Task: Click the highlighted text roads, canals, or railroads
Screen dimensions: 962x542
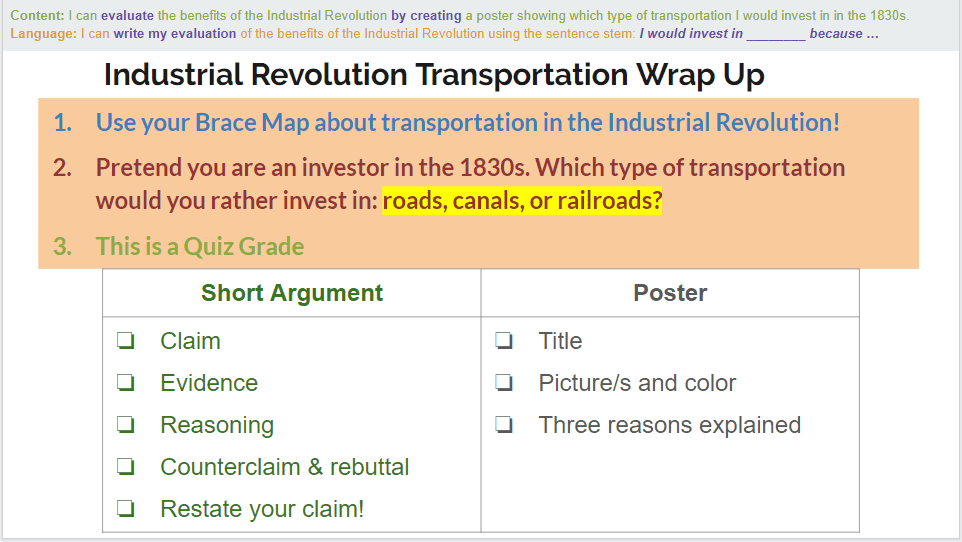Action: (x=522, y=201)
